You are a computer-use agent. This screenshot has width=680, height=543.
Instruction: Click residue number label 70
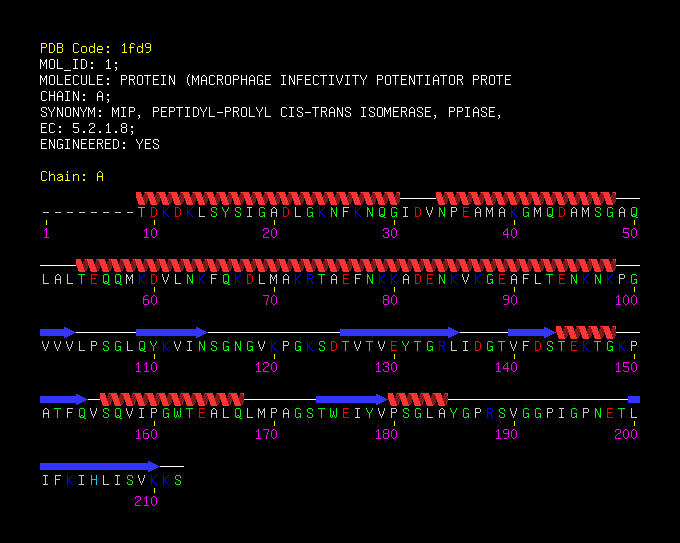tap(270, 300)
